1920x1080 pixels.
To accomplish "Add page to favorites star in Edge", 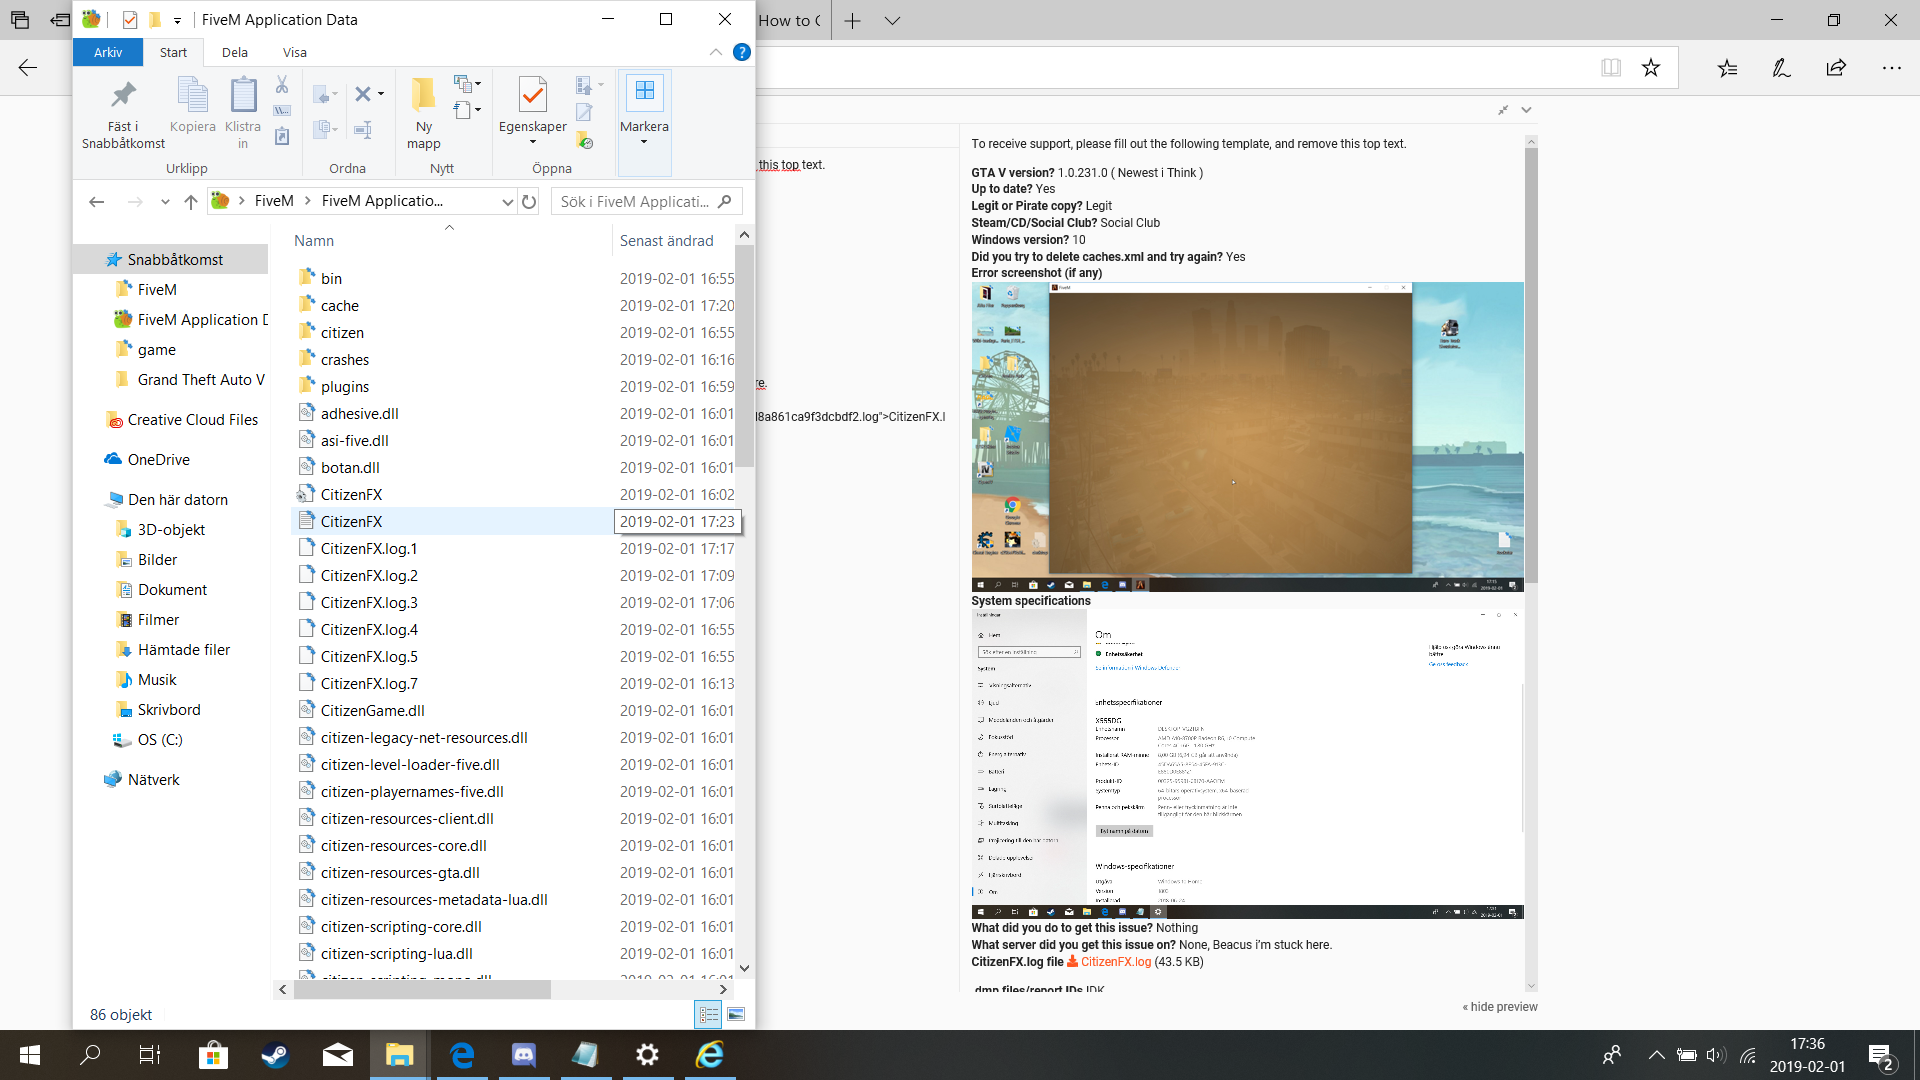I will pyautogui.click(x=1651, y=68).
